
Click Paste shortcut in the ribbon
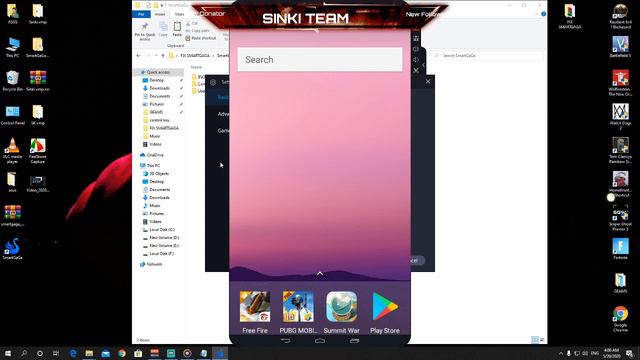click(x=201, y=38)
